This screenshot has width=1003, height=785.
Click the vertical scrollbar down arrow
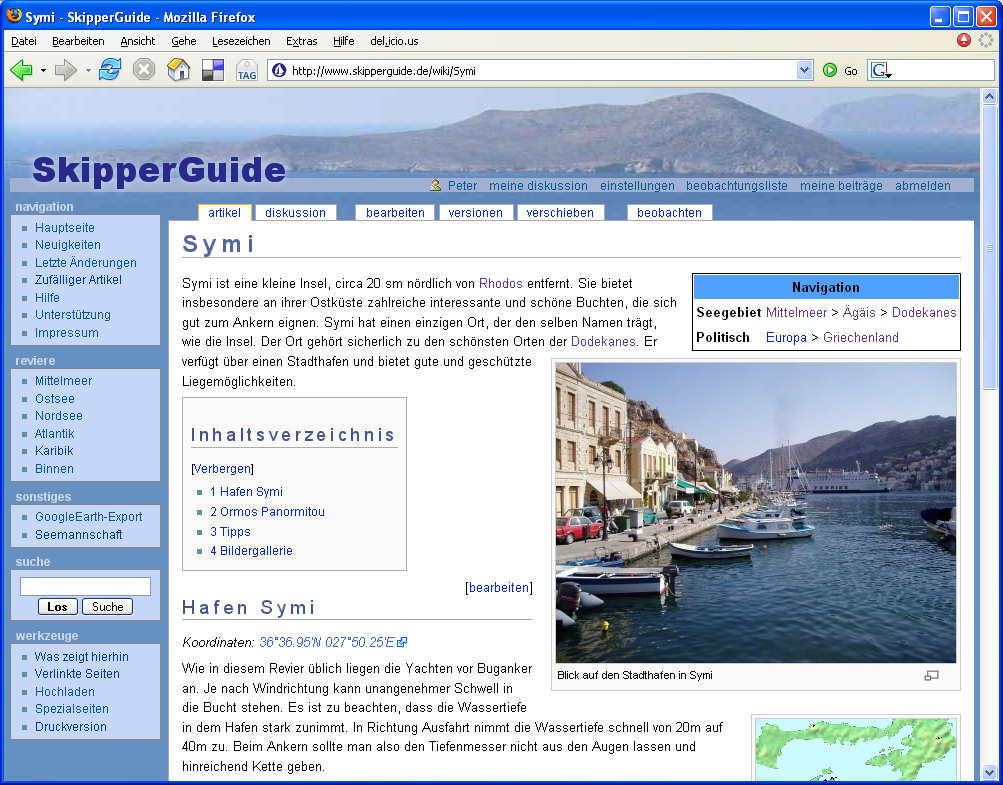(x=989, y=772)
